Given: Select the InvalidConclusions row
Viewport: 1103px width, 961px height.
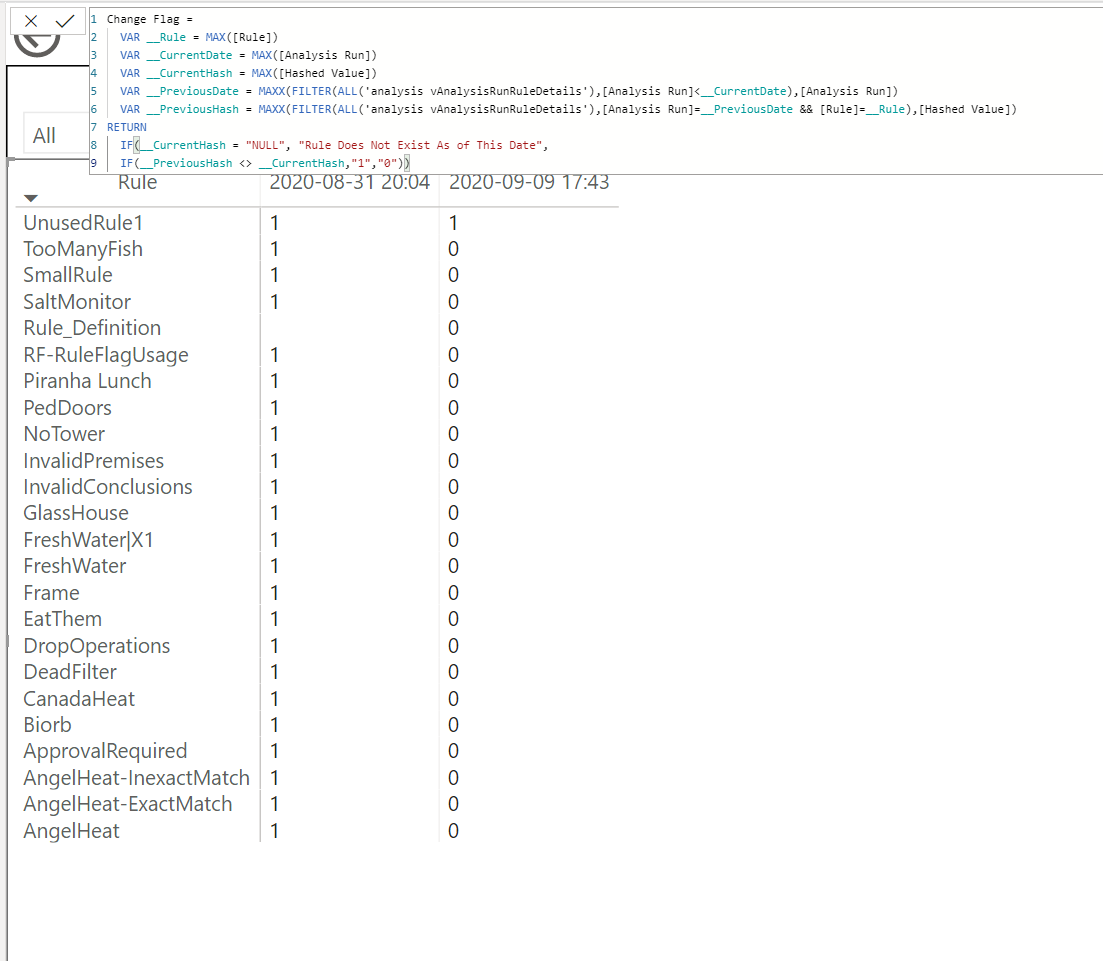Looking at the screenshot, I should point(317,487).
